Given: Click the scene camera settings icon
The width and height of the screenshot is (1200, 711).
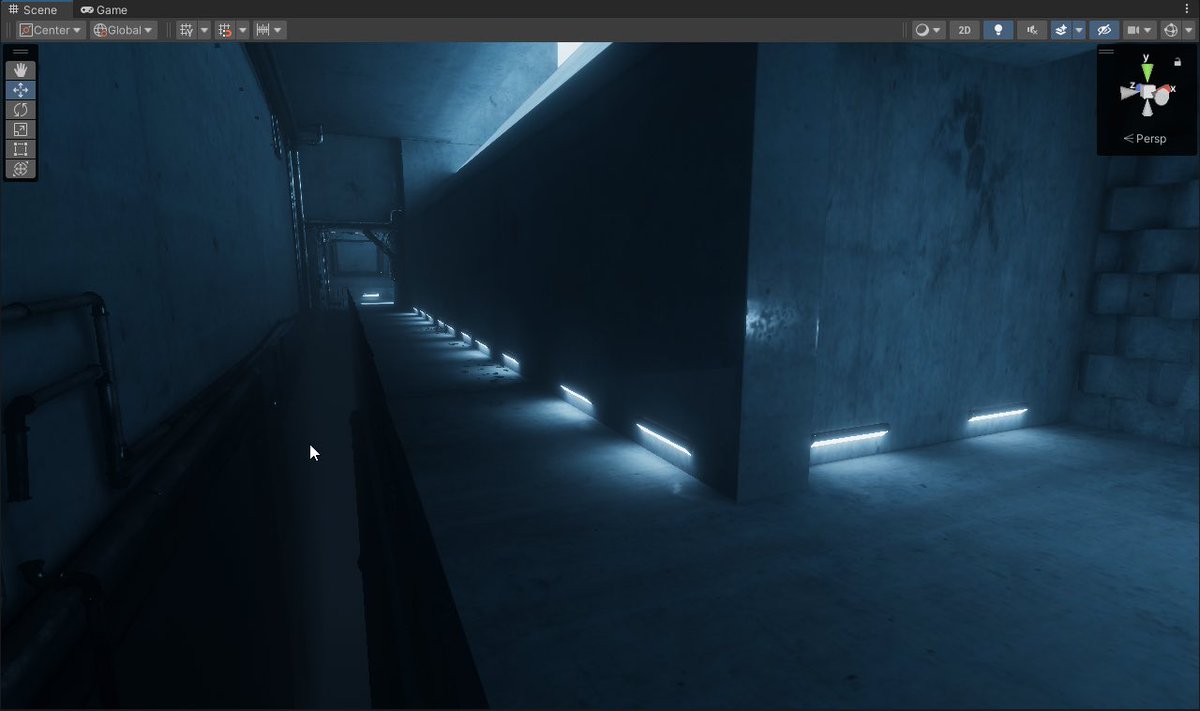Looking at the screenshot, I should click(x=1133, y=30).
